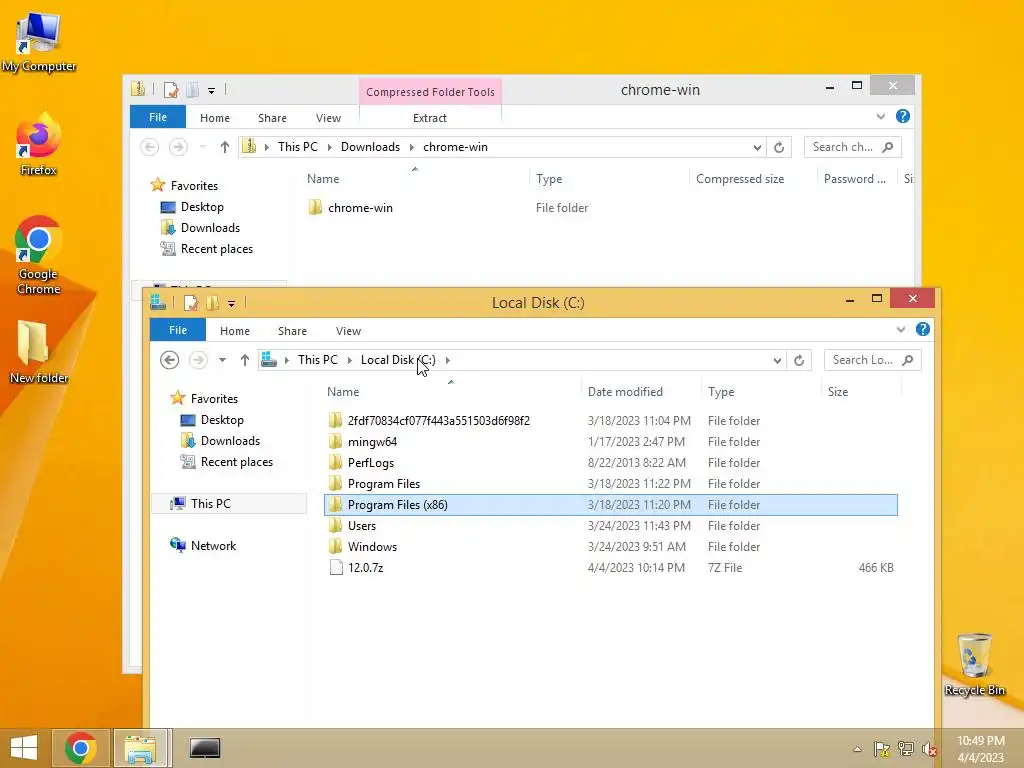The image size is (1024, 768).
Task: Go forward in Local Disk (C:) window
Action: (x=198, y=360)
